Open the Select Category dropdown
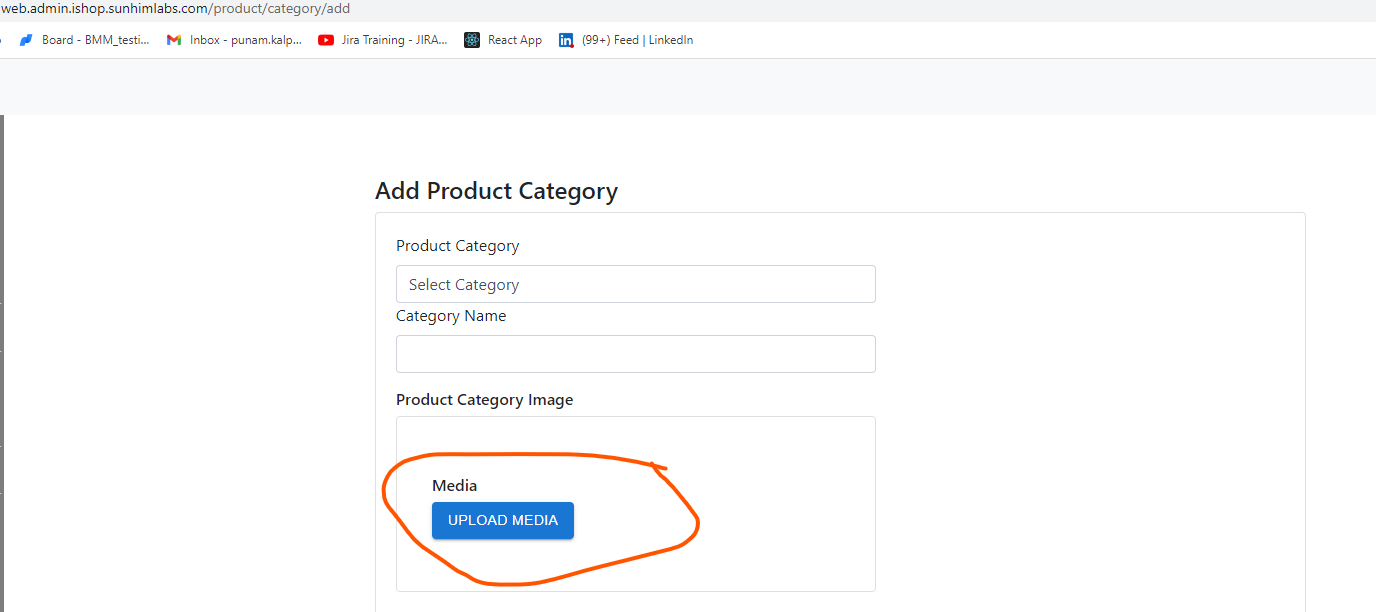 pos(635,284)
